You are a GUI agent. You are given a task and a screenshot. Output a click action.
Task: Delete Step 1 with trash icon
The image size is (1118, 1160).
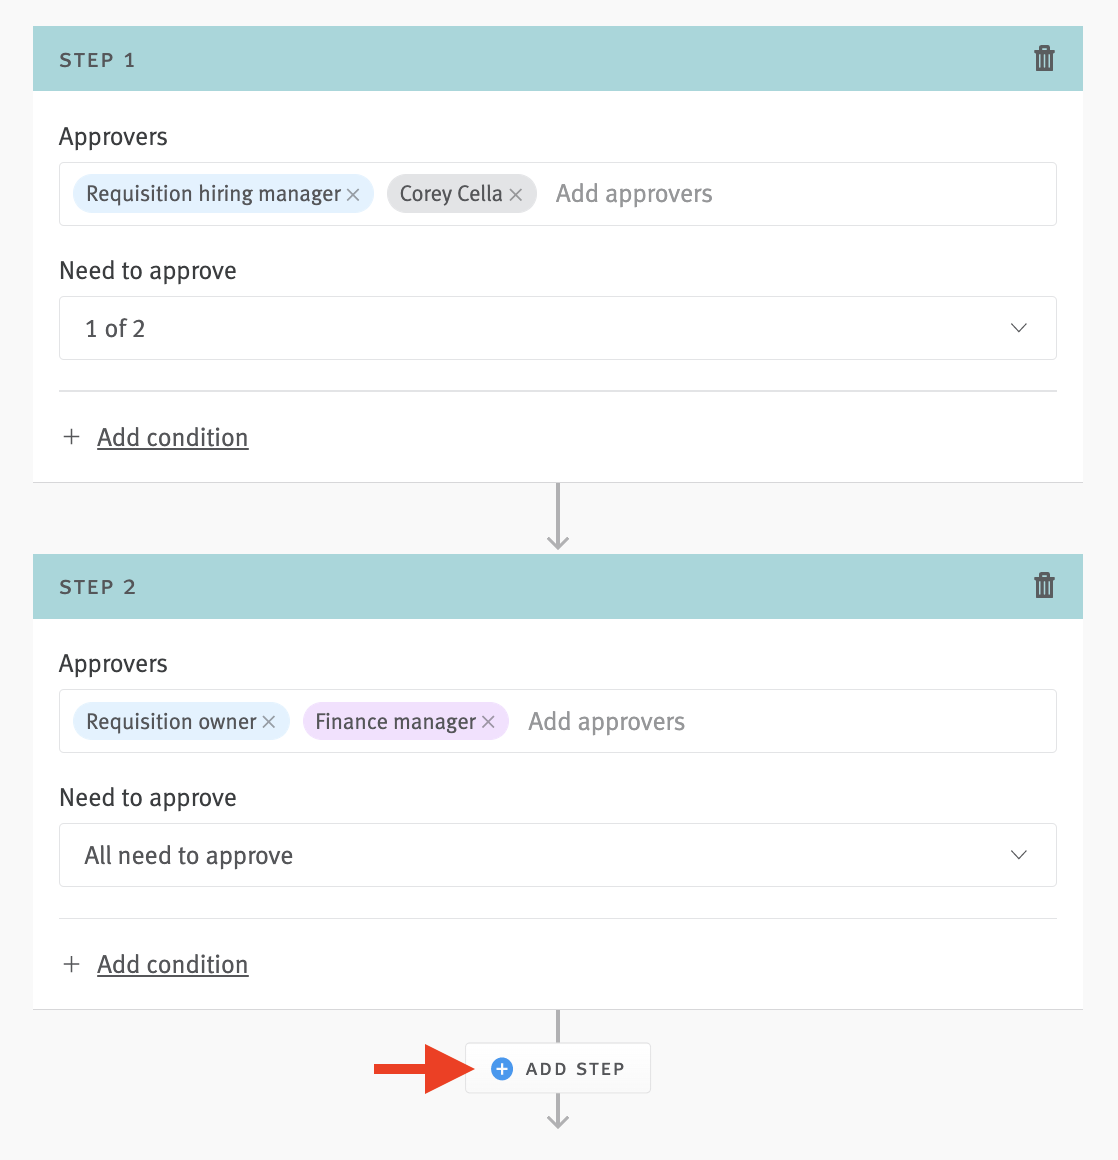1044,58
